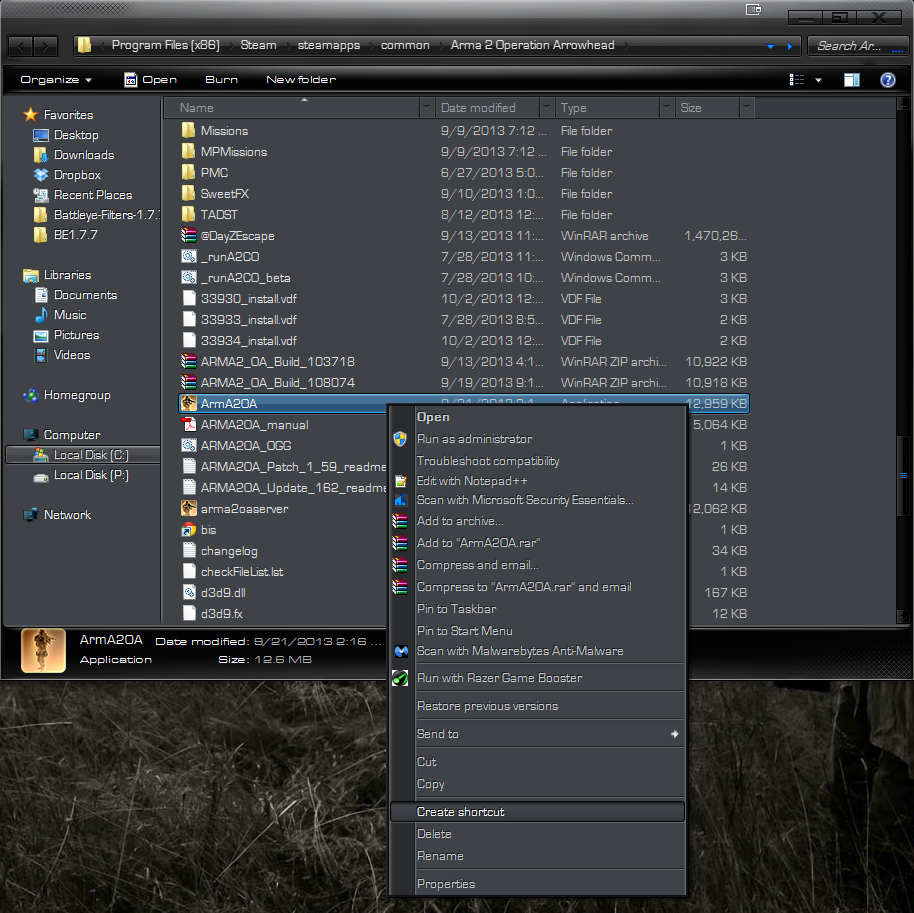This screenshot has height=913, width=914.
Task: Click the Homegroup icon in sidebar
Action: tap(31, 395)
